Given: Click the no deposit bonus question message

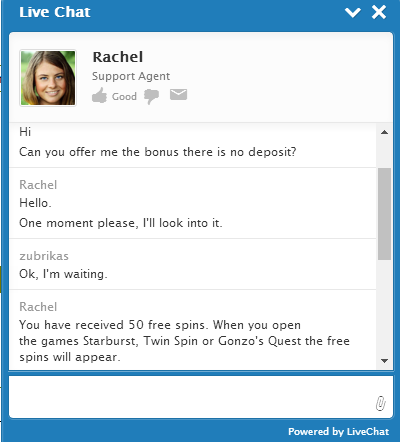Looking at the screenshot, I should [x=158, y=152].
